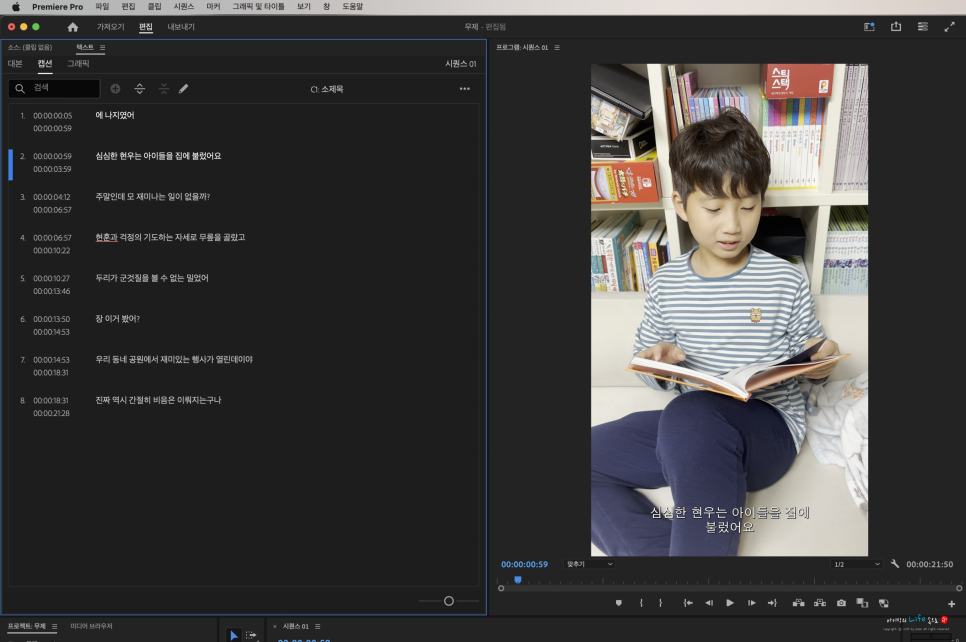
Task: Open Program Monitor settings wrench
Action: point(895,564)
